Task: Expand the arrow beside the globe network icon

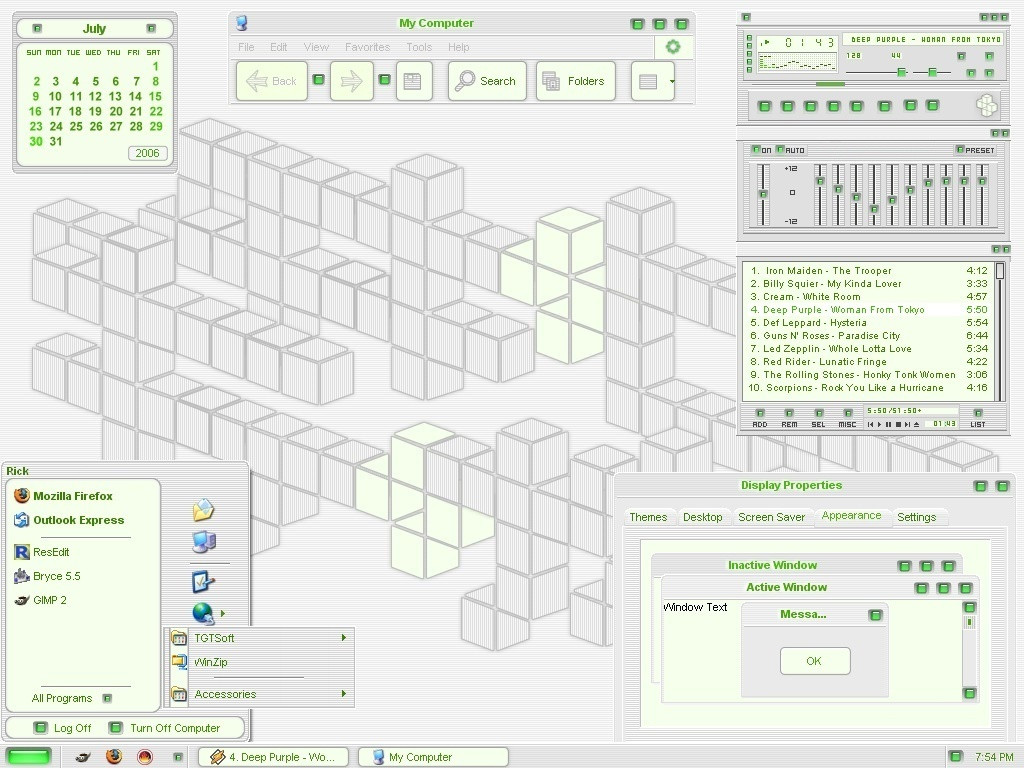Action: (223, 613)
